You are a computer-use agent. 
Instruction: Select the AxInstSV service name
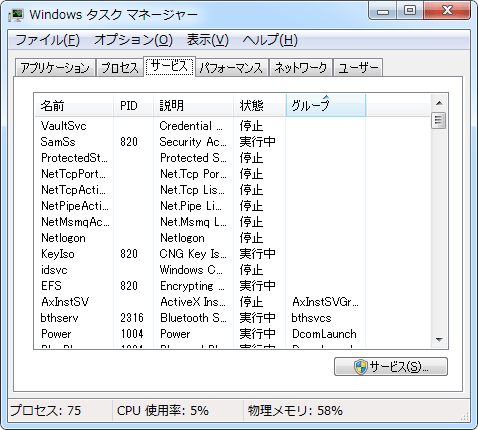pos(65,302)
